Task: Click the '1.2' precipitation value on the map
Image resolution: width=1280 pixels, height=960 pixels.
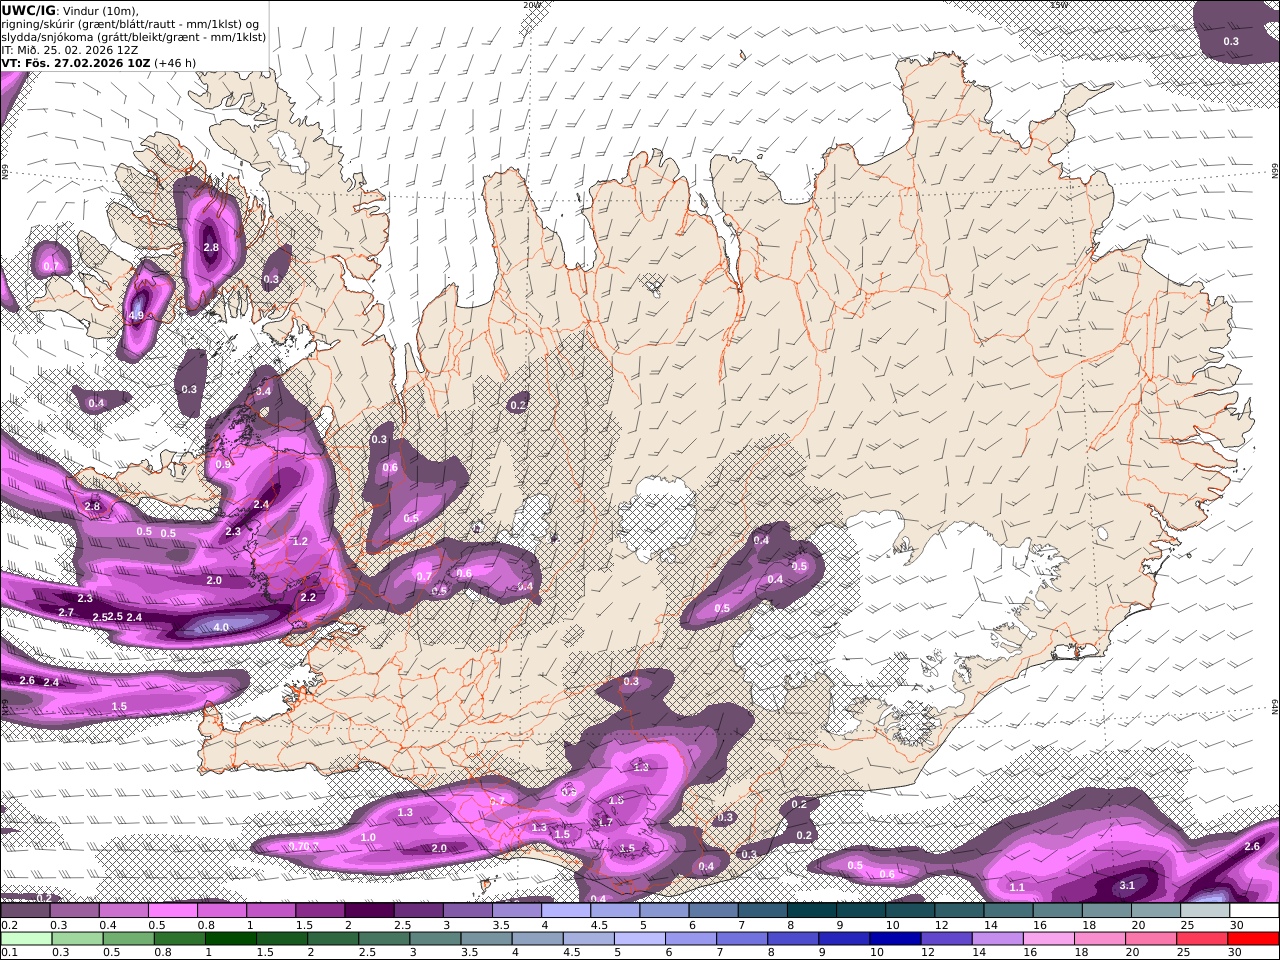Action: (x=300, y=541)
